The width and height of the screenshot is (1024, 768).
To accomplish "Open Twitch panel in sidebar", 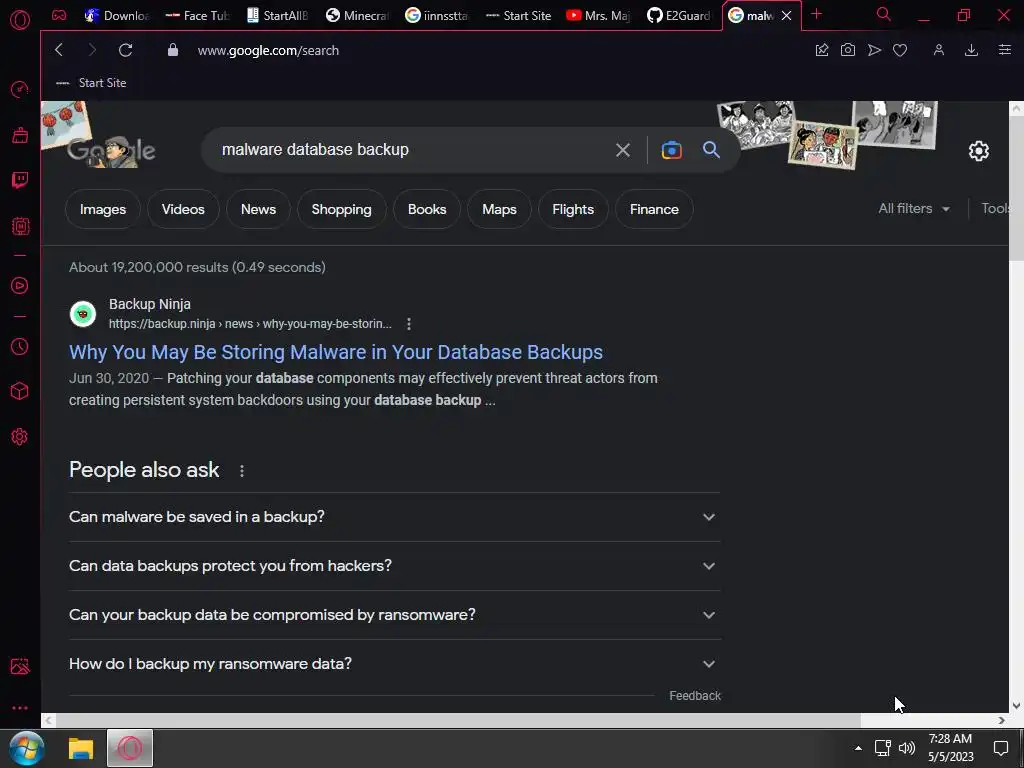I will (x=20, y=180).
